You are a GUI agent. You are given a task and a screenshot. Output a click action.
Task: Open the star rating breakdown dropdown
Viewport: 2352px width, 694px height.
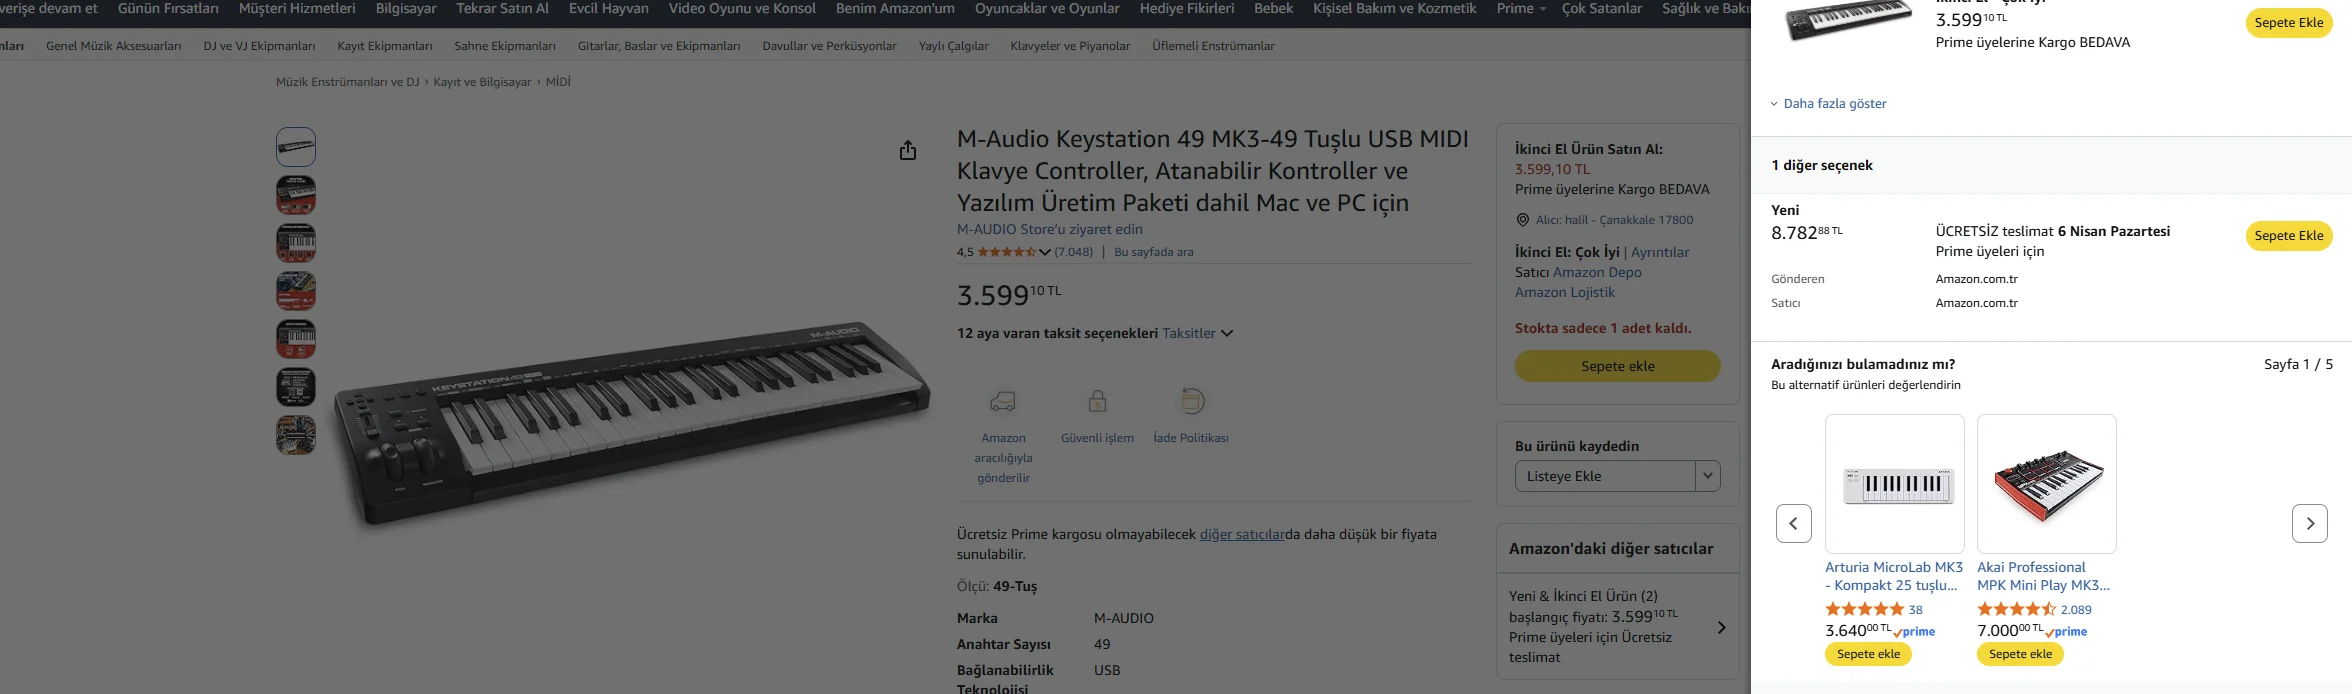tap(1045, 252)
